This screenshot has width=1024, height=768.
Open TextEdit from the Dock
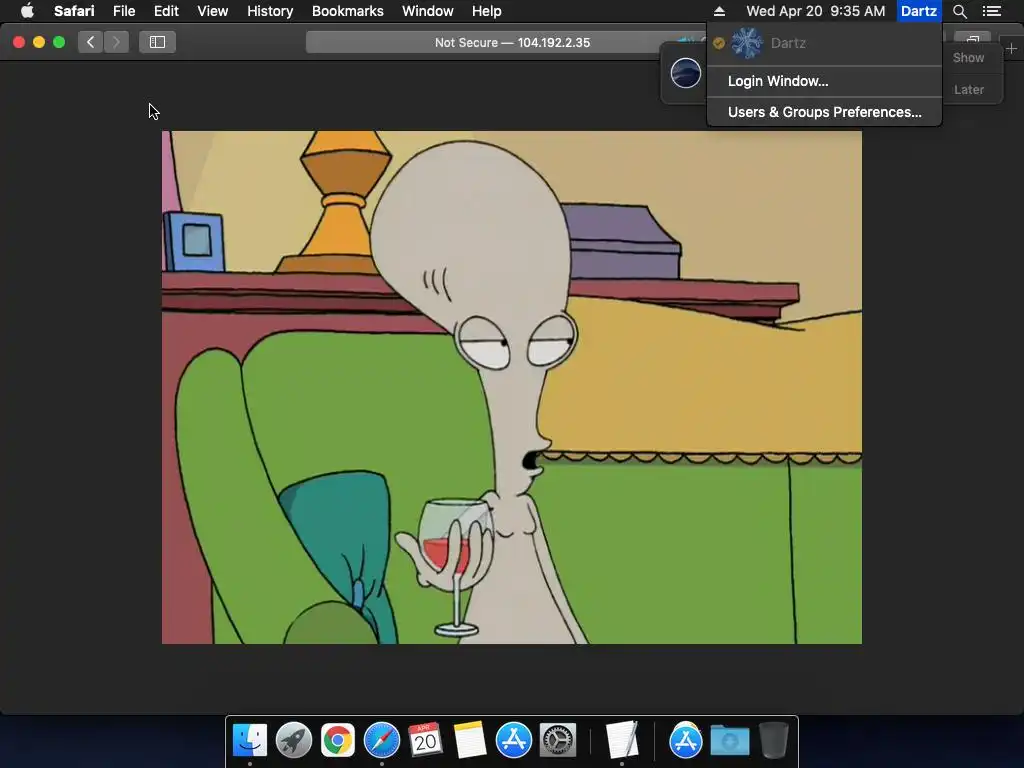point(622,740)
